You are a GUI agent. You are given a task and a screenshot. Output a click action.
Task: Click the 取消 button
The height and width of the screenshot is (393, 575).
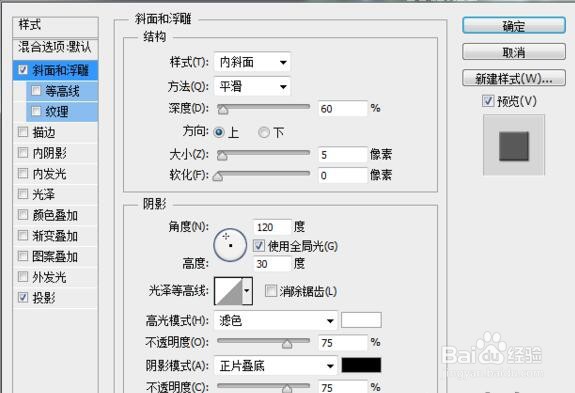pyautogui.click(x=514, y=52)
